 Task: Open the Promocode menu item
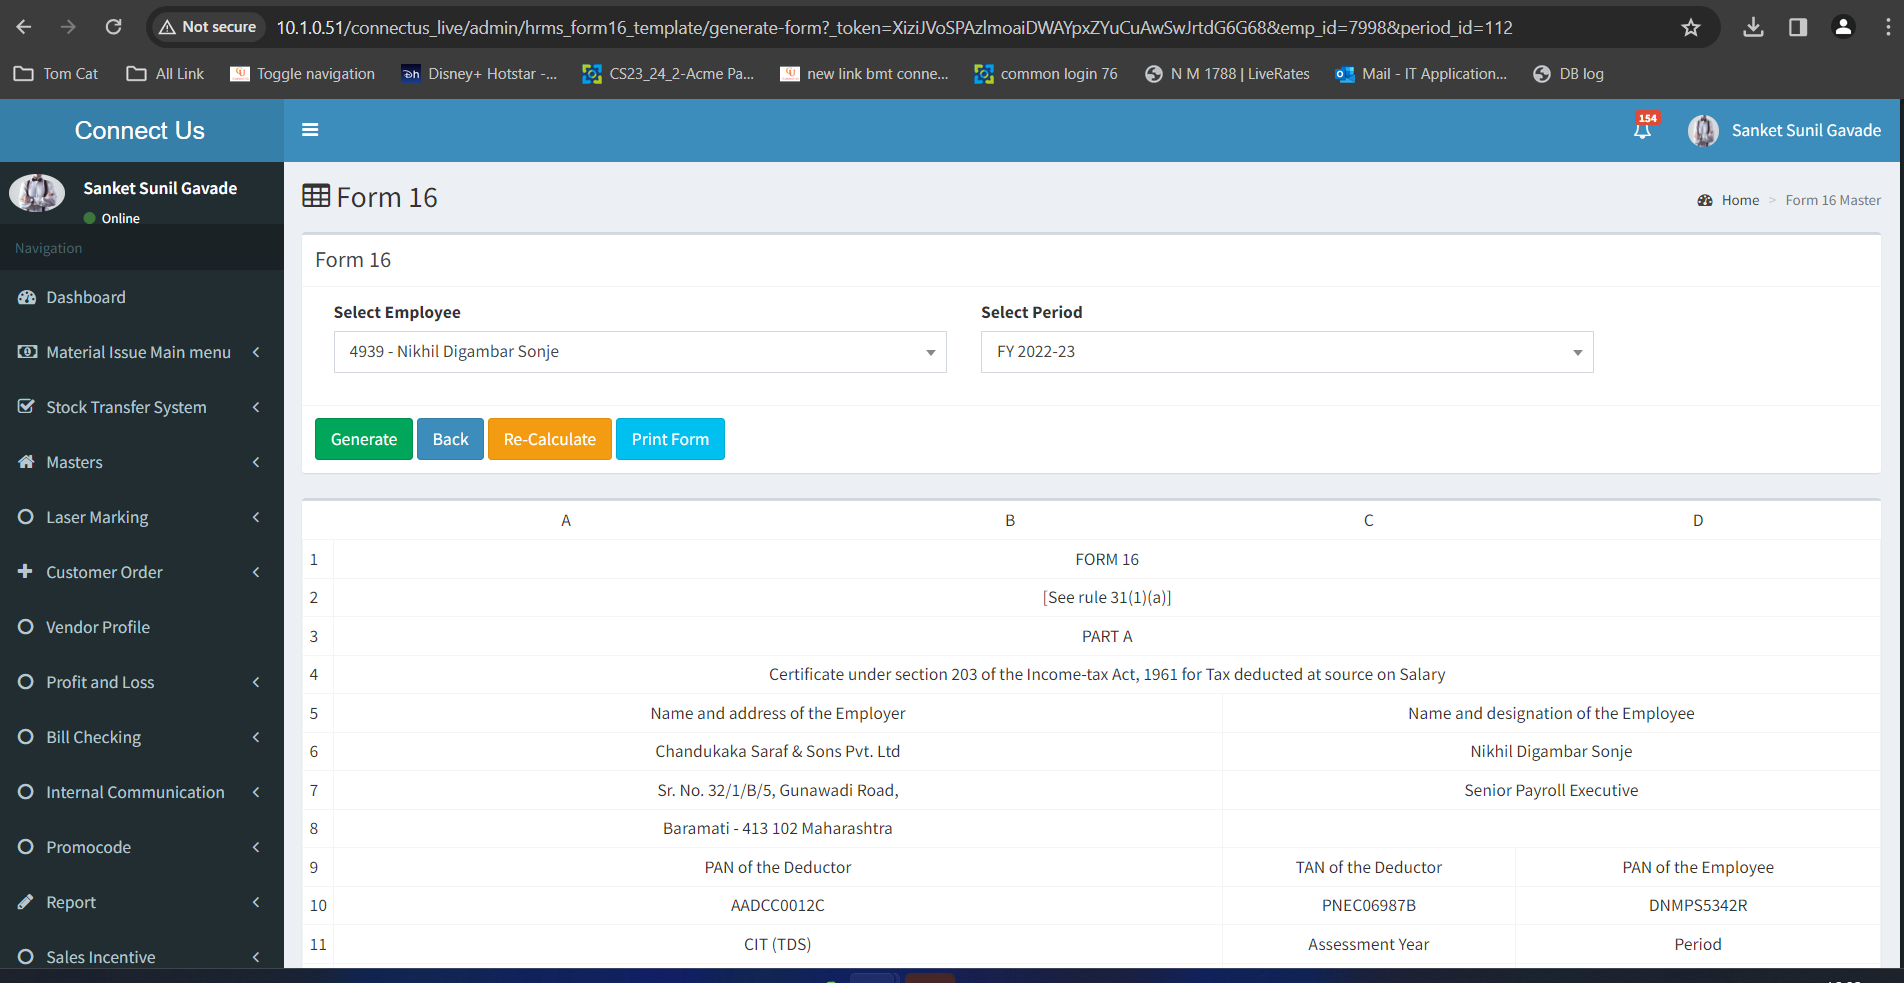[142, 847]
